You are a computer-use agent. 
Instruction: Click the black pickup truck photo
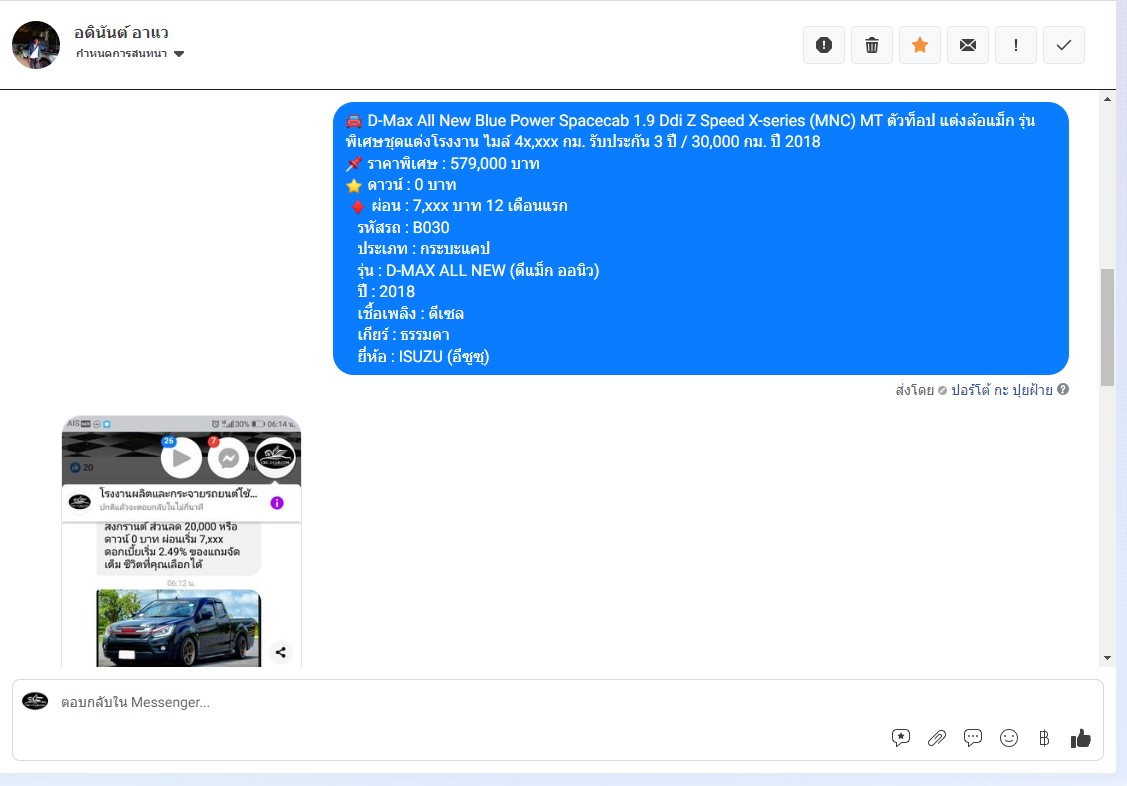[179, 628]
